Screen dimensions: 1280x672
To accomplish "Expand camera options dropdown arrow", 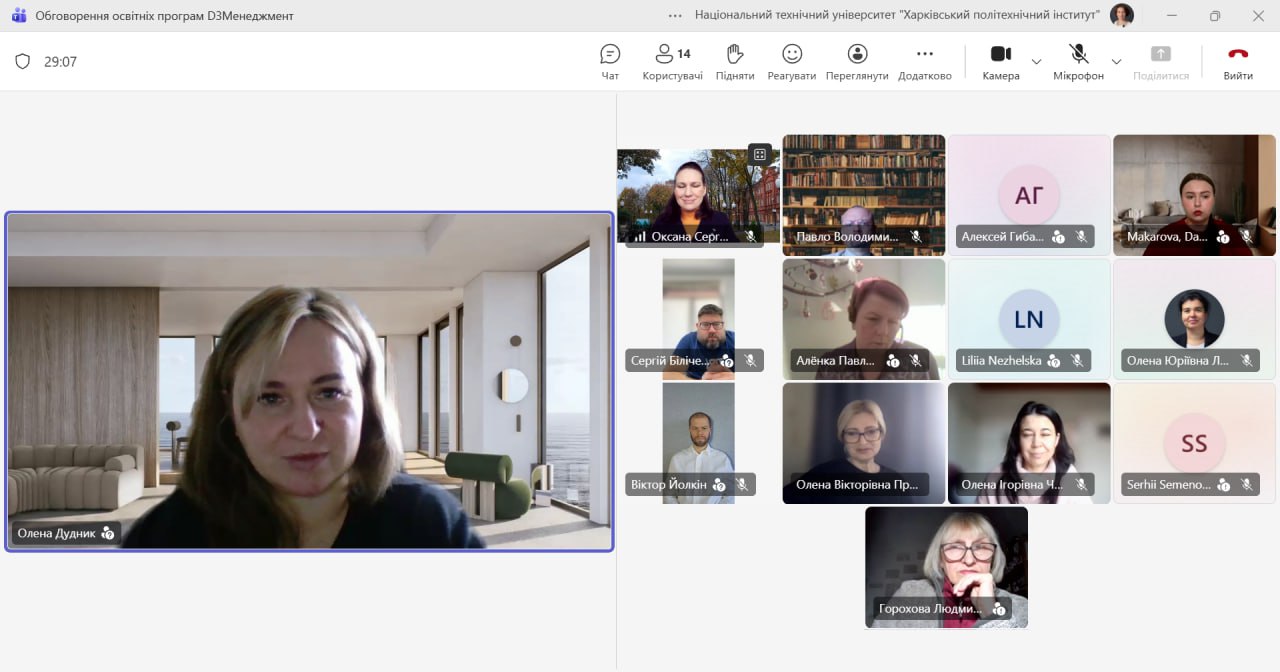I will point(1036,62).
